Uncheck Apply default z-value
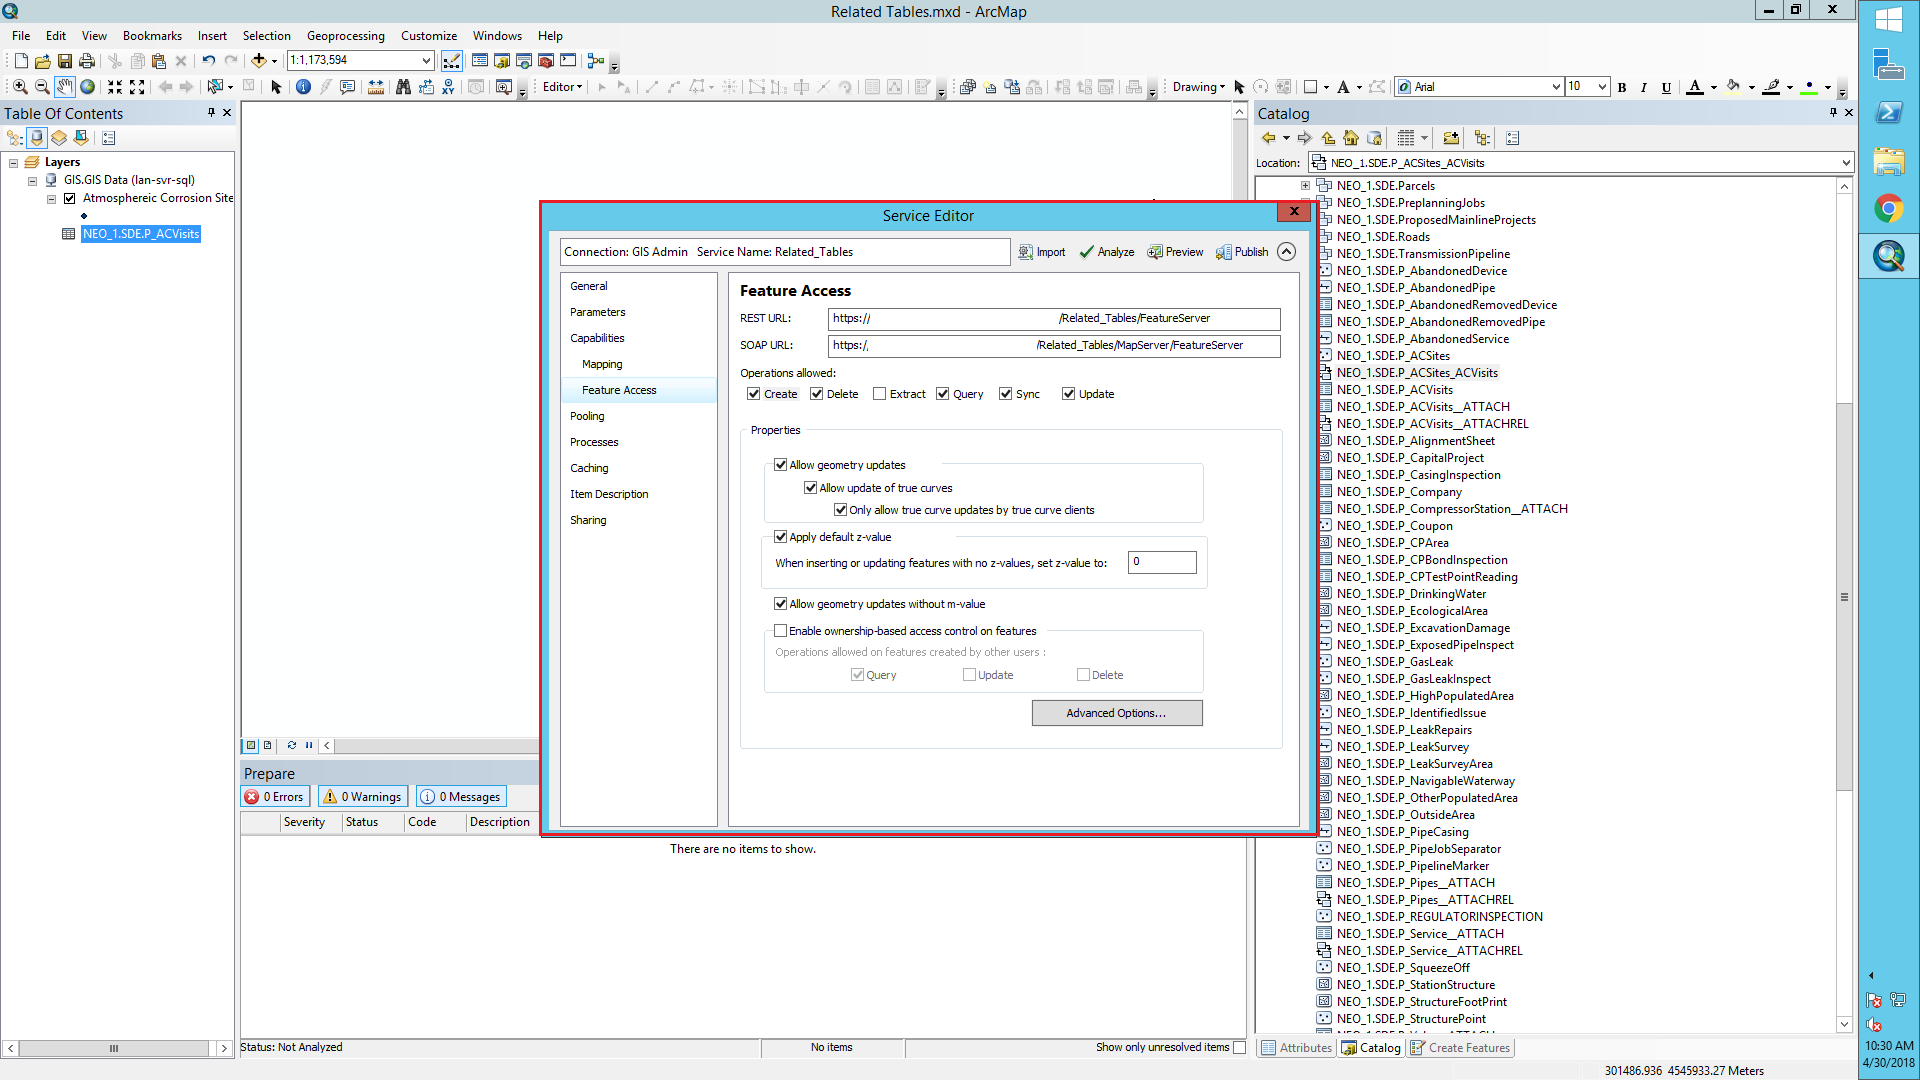1920x1080 pixels. coord(781,537)
